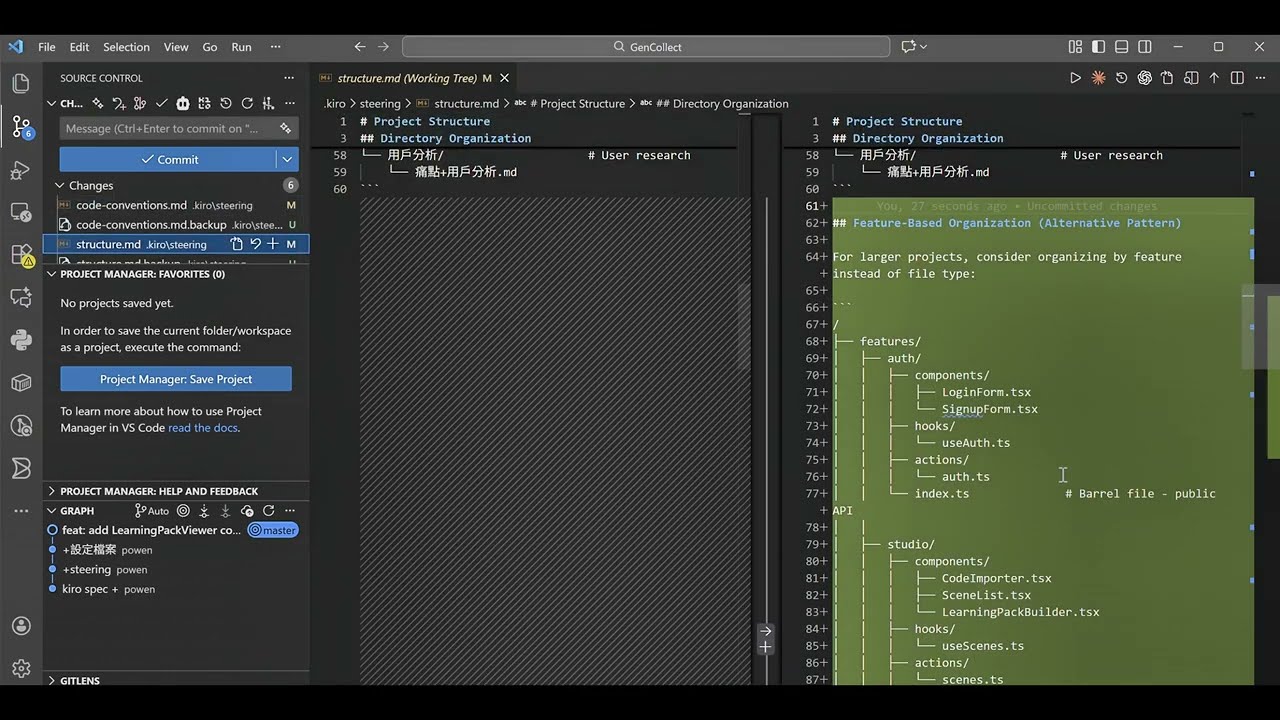Screen dimensions: 1280x720
Task: Toggle Auto branch filter in Graph
Action: click(x=152, y=510)
